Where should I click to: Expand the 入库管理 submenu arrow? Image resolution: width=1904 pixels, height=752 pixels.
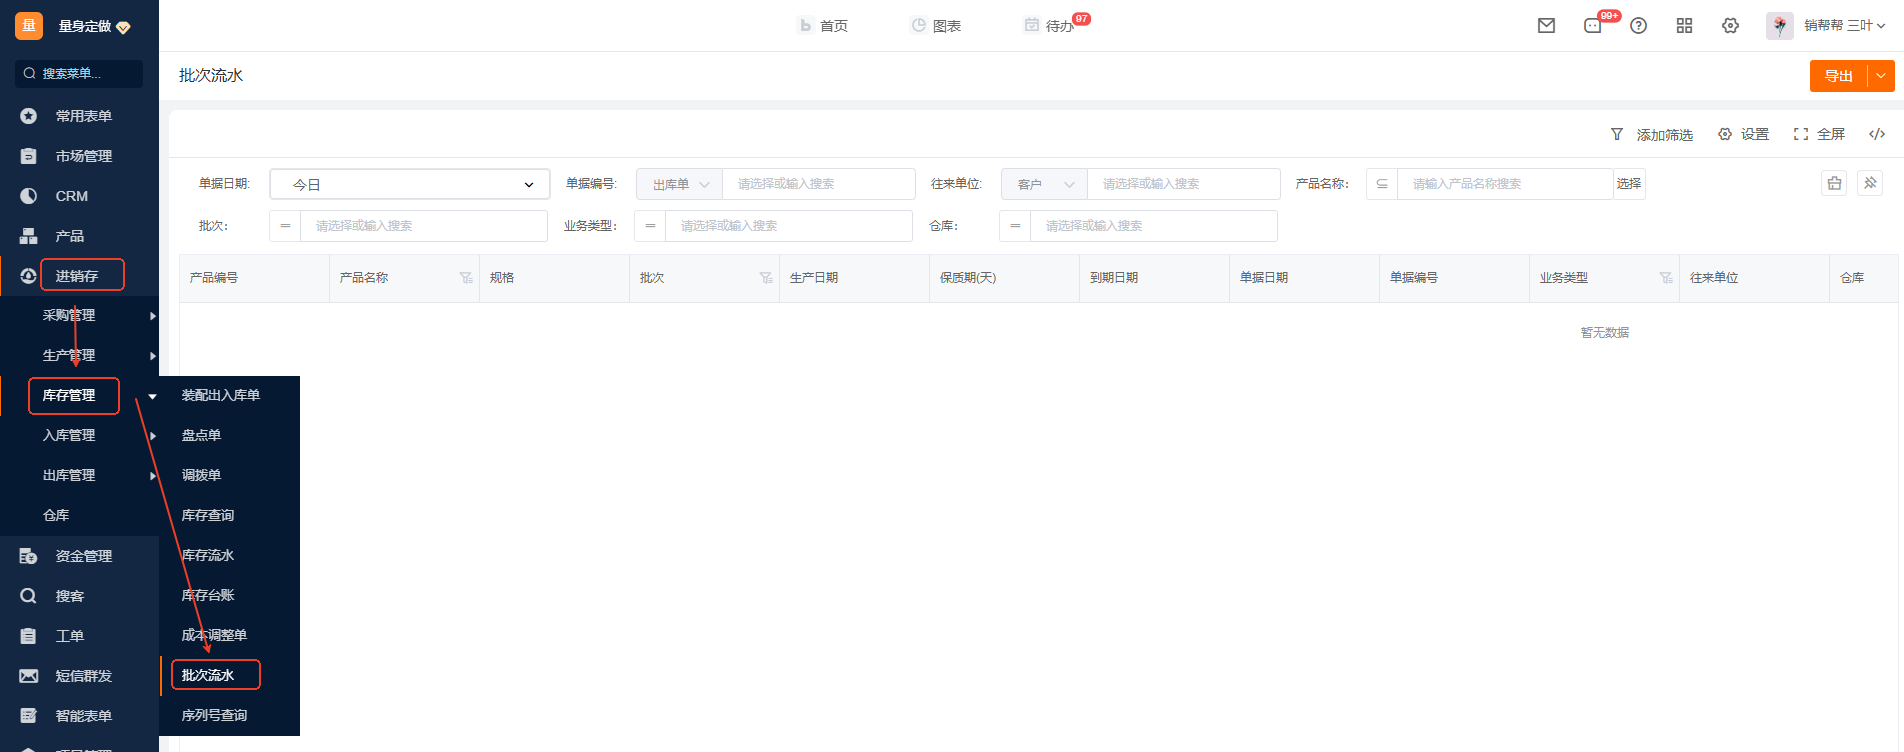coord(152,436)
